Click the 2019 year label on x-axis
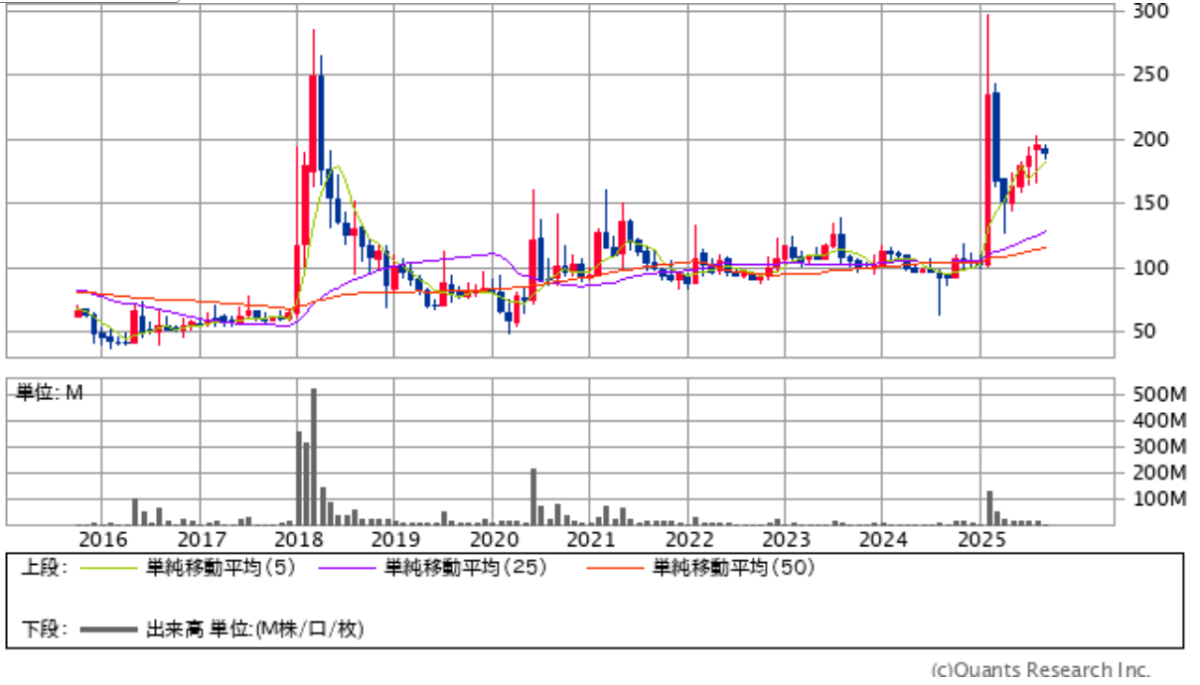 click(394, 540)
